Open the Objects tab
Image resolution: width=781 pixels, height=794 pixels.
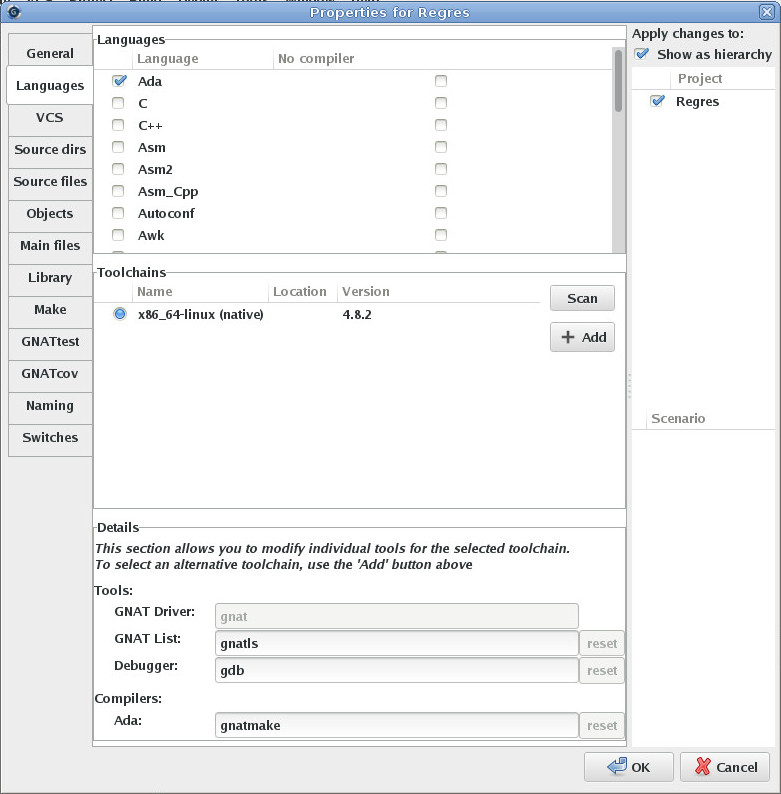click(x=50, y=213)
